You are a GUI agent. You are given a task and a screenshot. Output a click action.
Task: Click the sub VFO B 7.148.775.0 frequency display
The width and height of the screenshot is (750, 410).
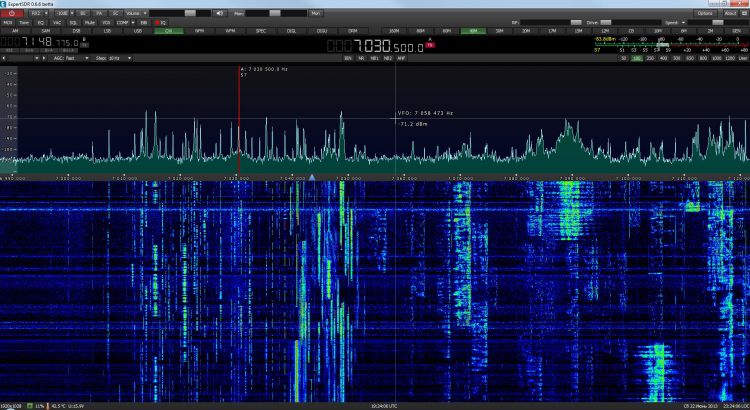pyautogui.click(x=40, y=43)
